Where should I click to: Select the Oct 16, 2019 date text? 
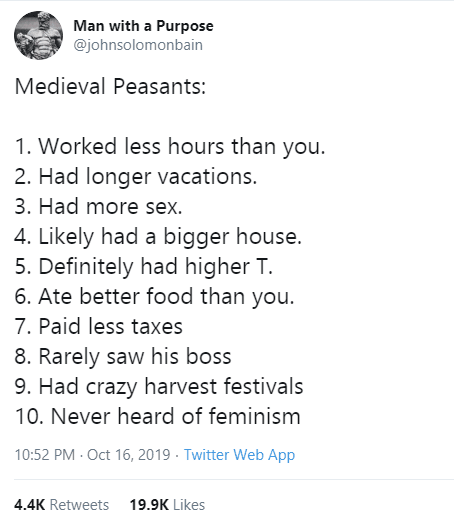click(129, 455)
